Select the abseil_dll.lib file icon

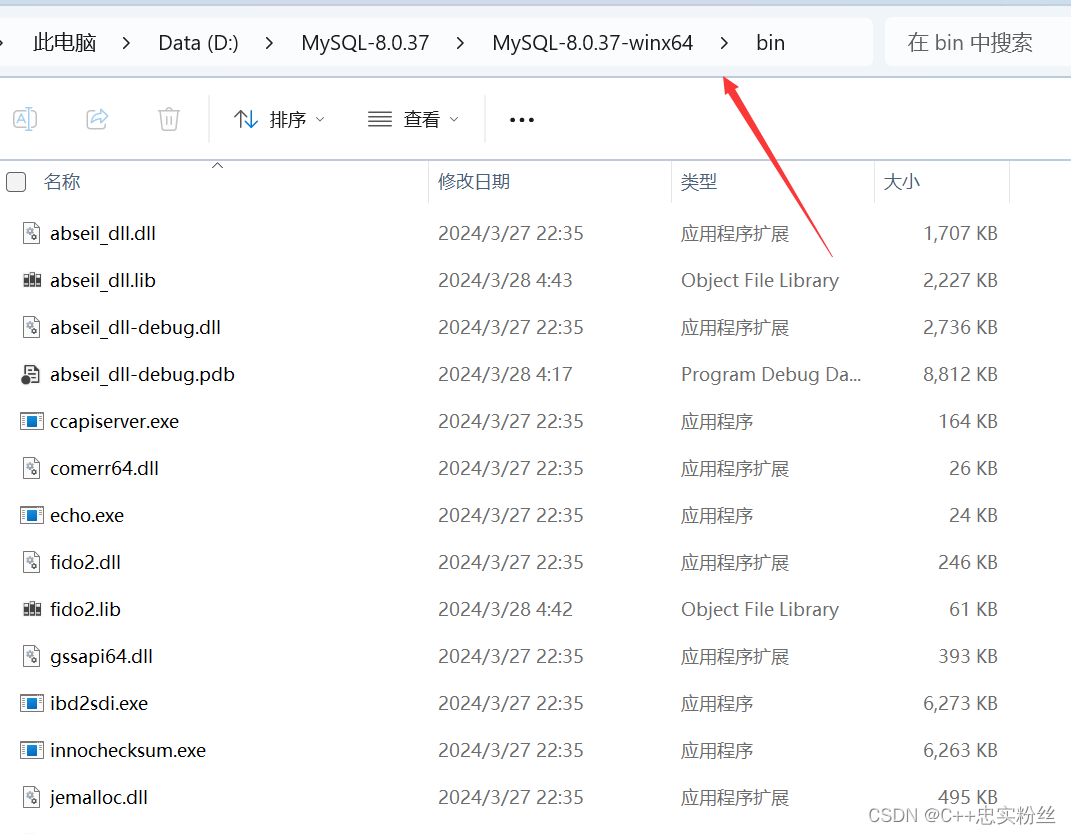tap(31, 280)
